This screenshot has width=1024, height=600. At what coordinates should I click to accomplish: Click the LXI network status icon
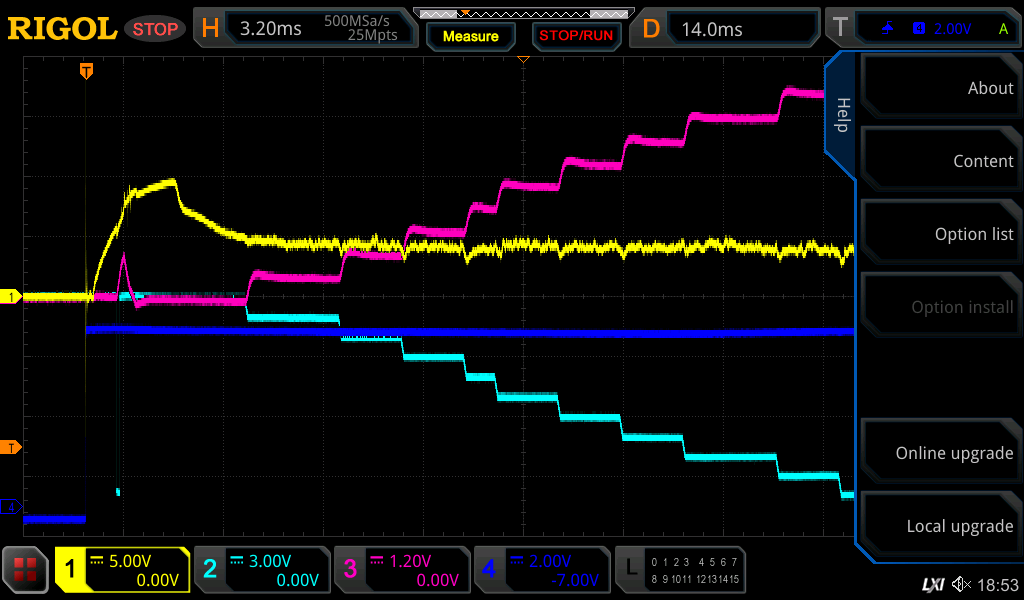(x=932, y=583)
